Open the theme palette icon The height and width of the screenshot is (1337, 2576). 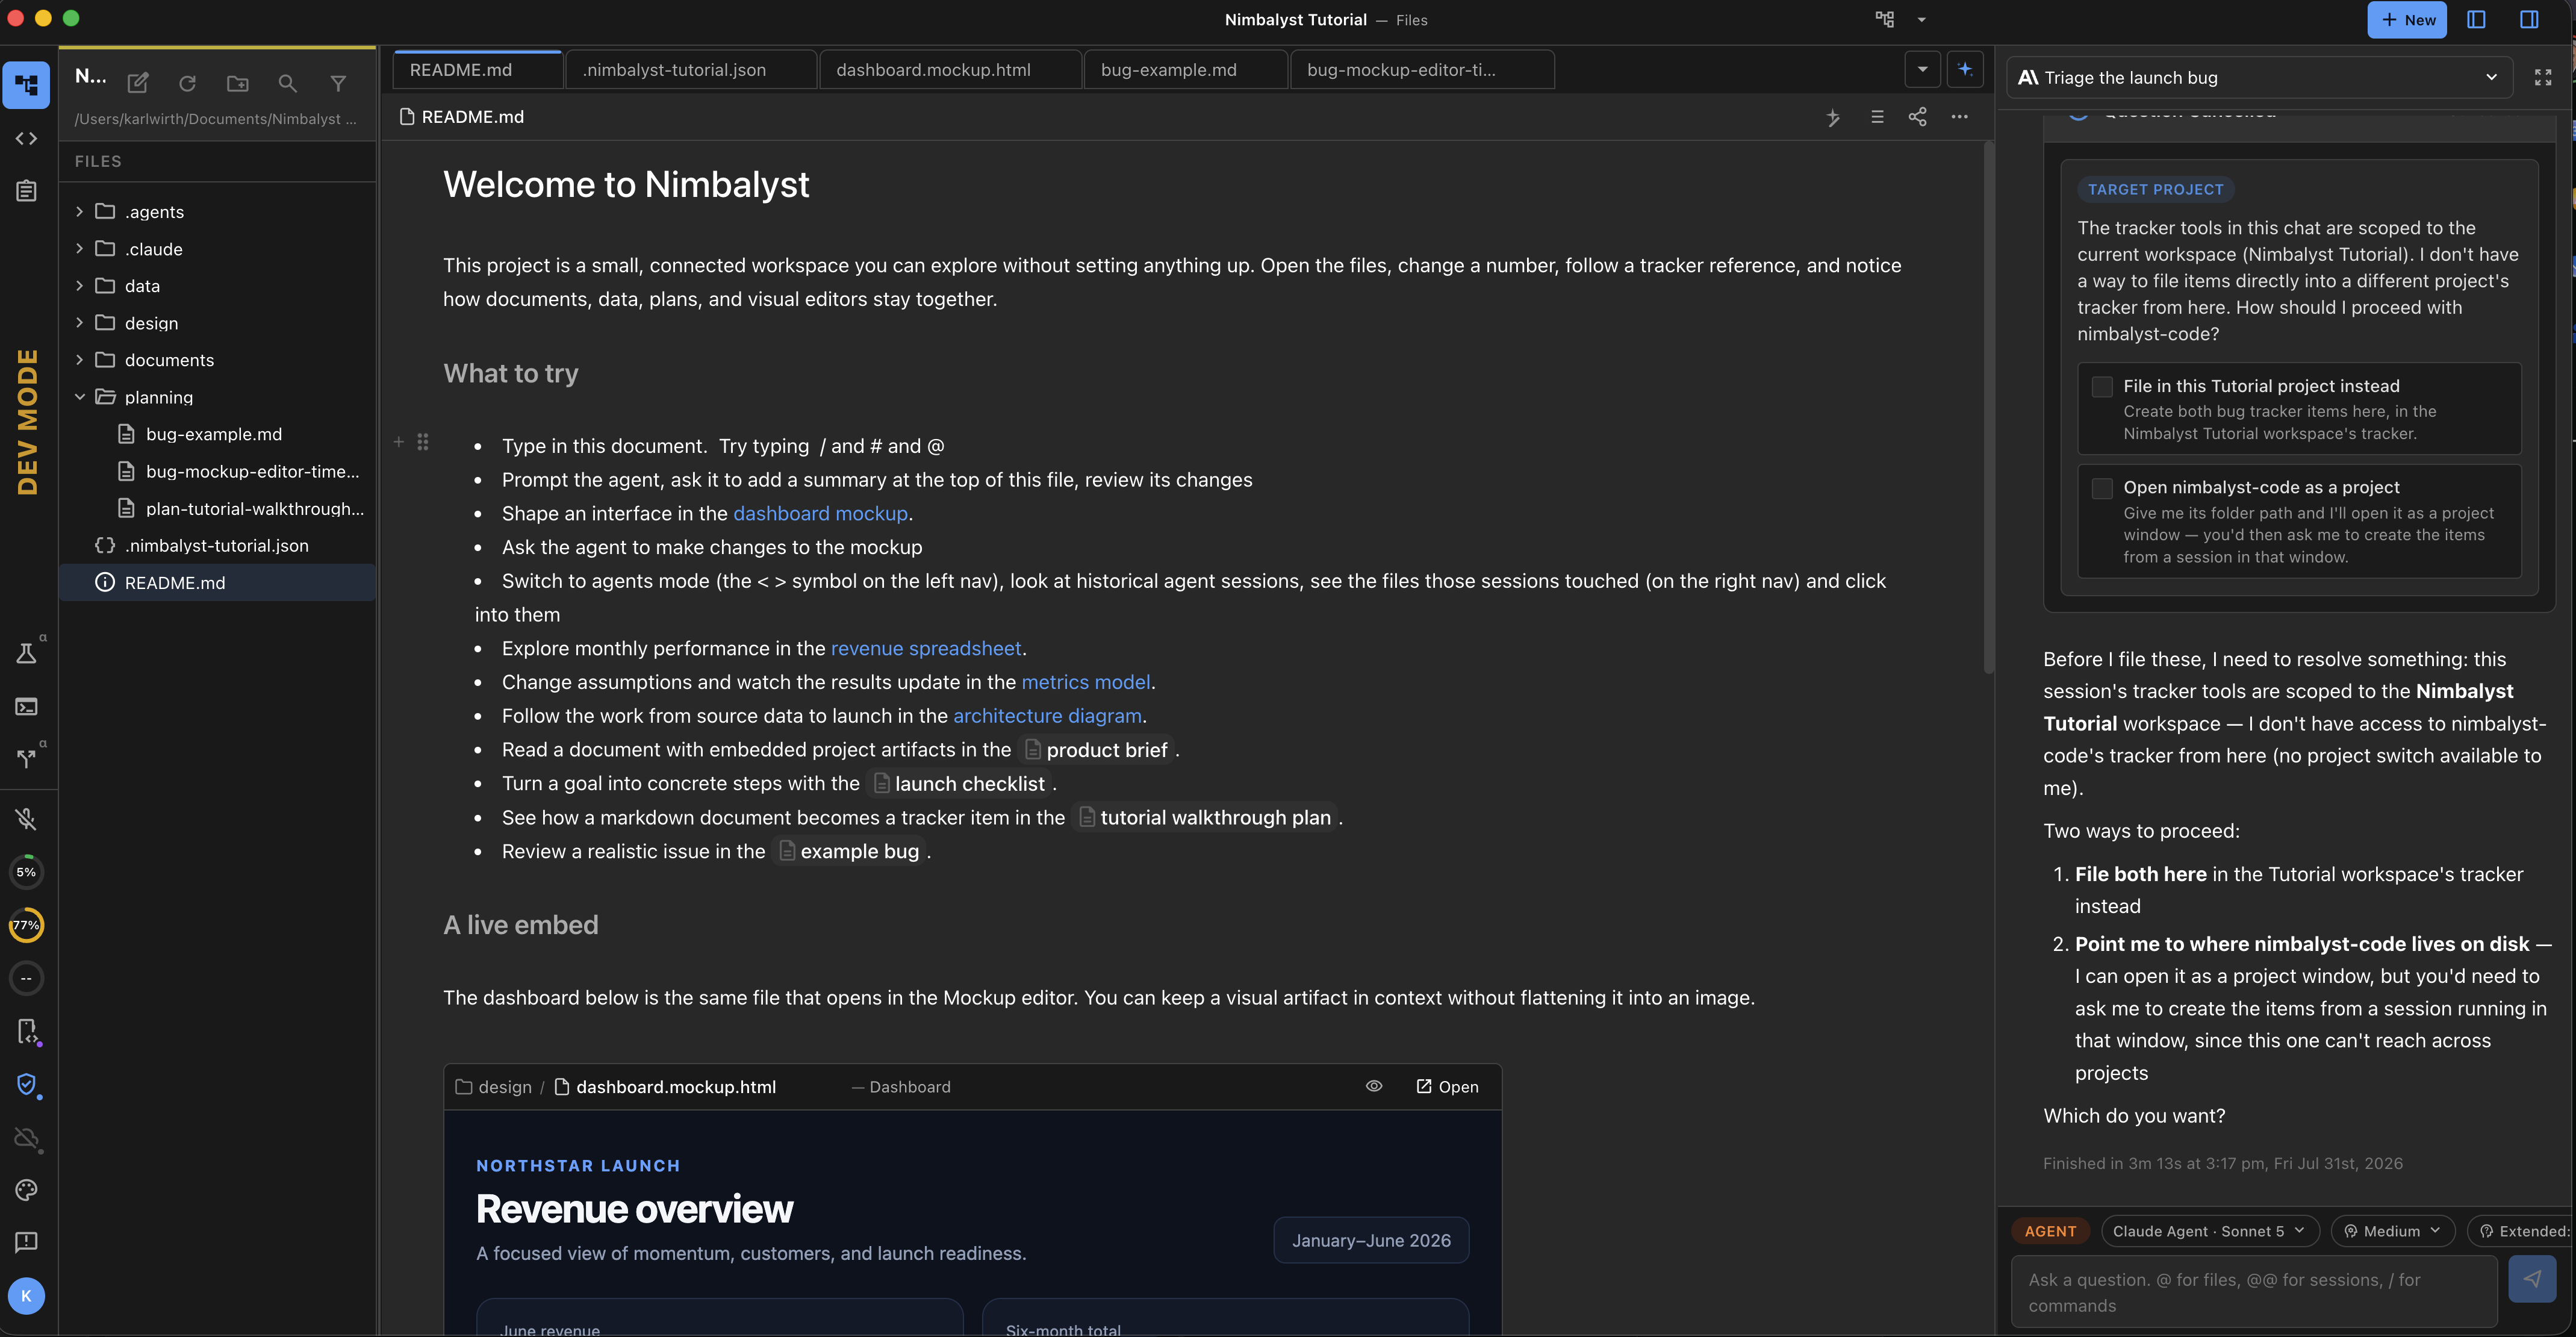pyautogui.click(x=27, y=1189)
